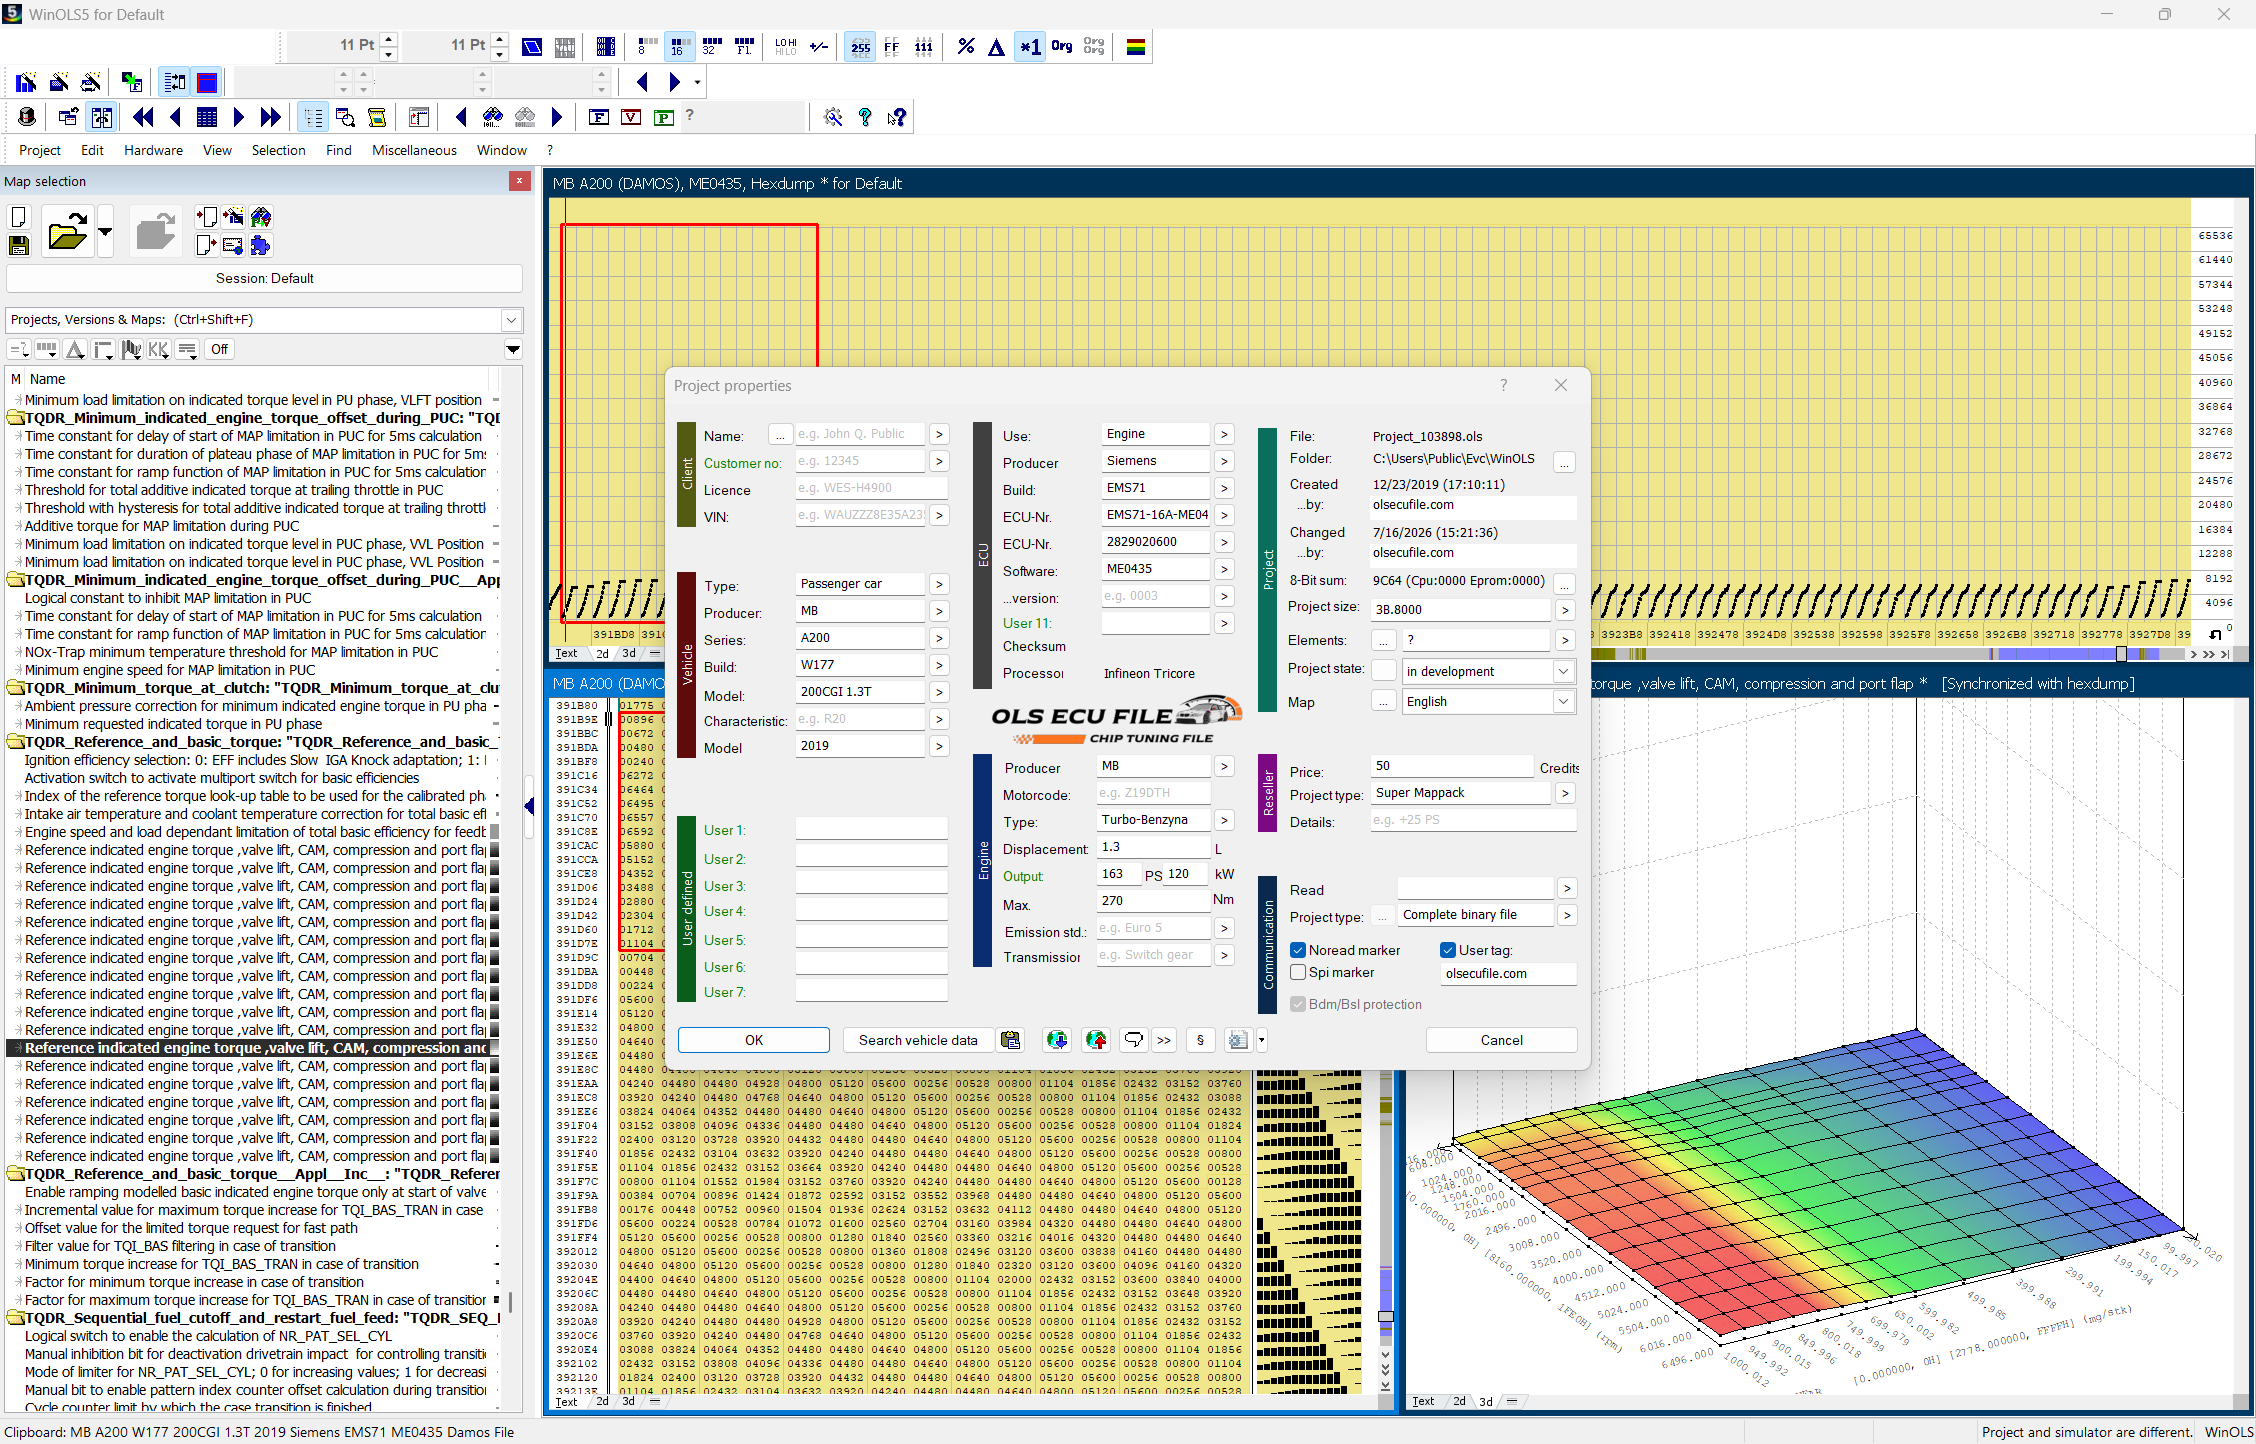
Task: Click the top hat icon in toolbar
Action: pyautogui.click(x=27, y=118)
